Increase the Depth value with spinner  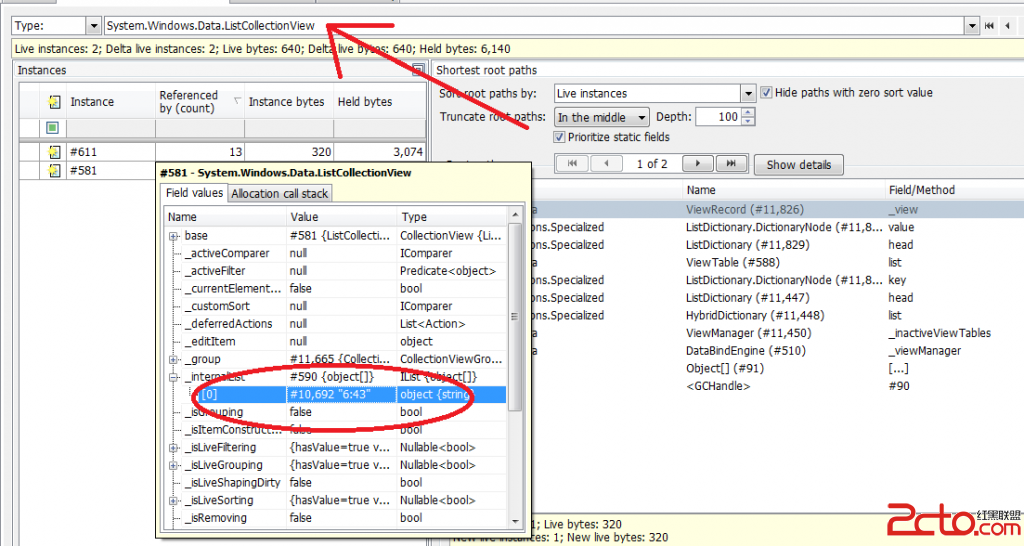point(747,113)
